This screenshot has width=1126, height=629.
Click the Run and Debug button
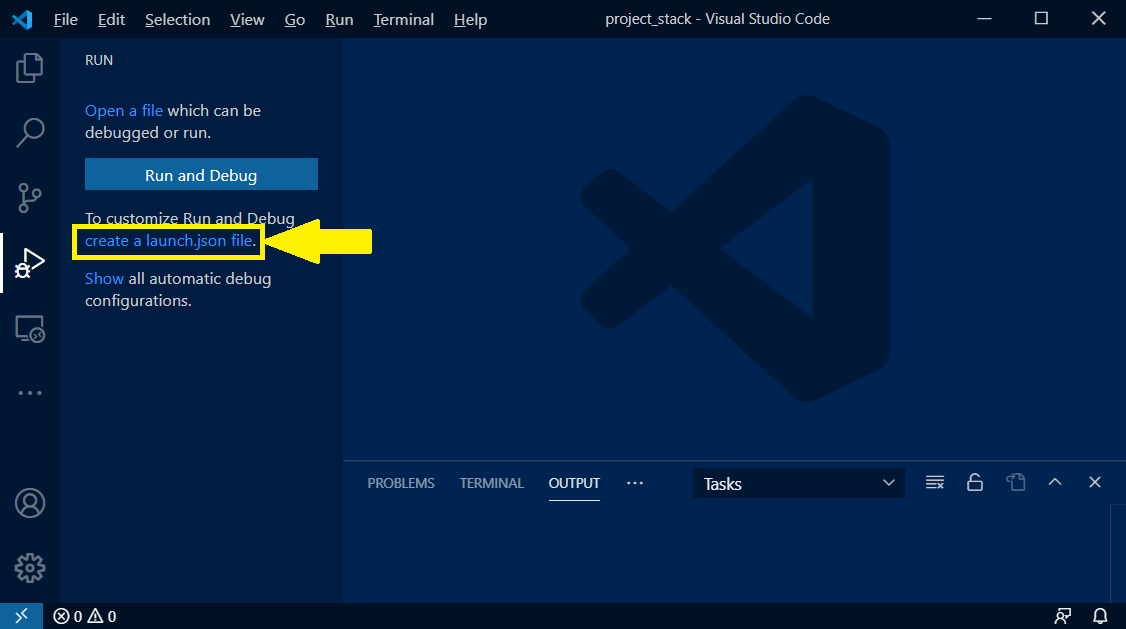(201, 174)
